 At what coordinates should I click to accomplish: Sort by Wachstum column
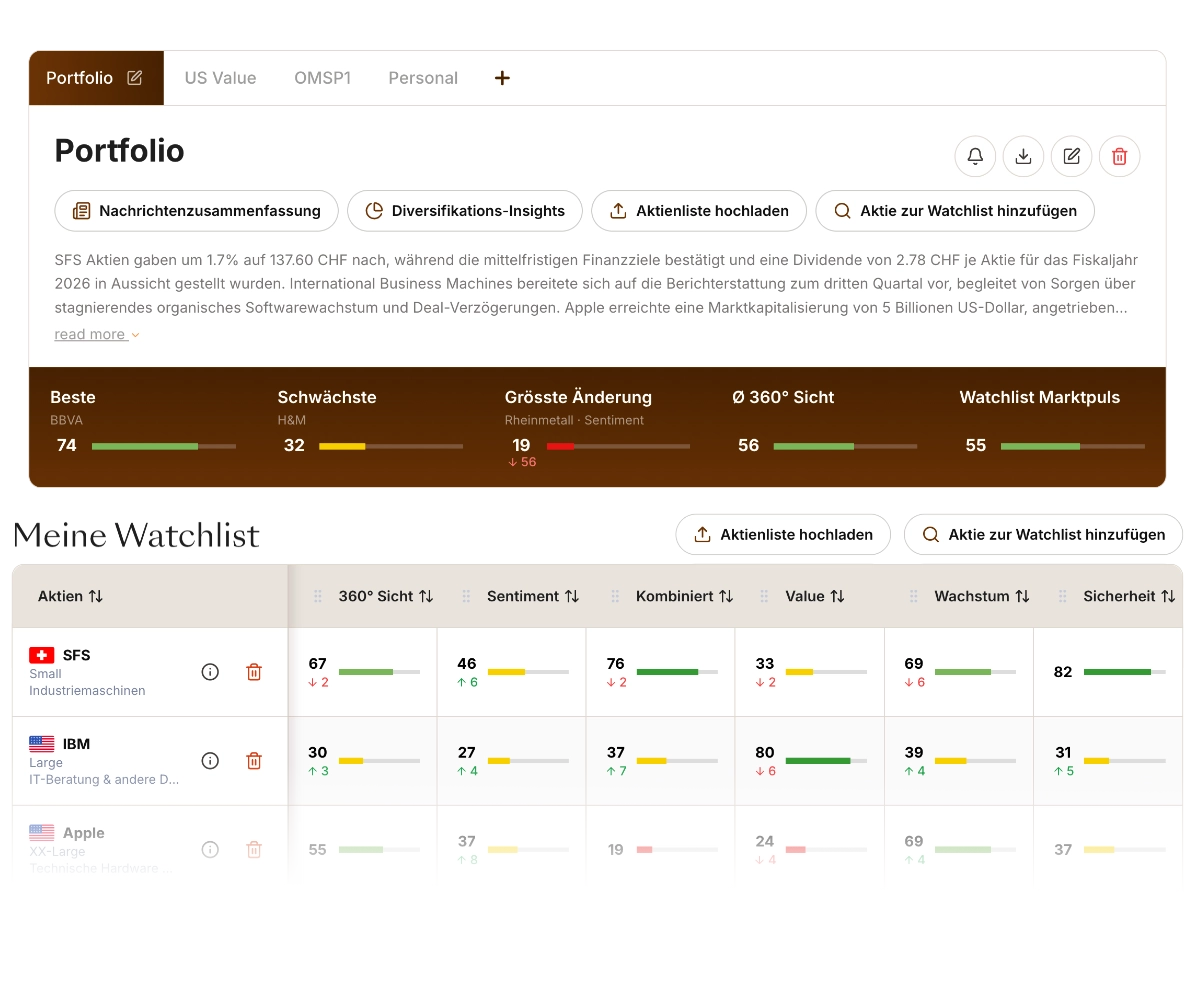click(1022, 596)
